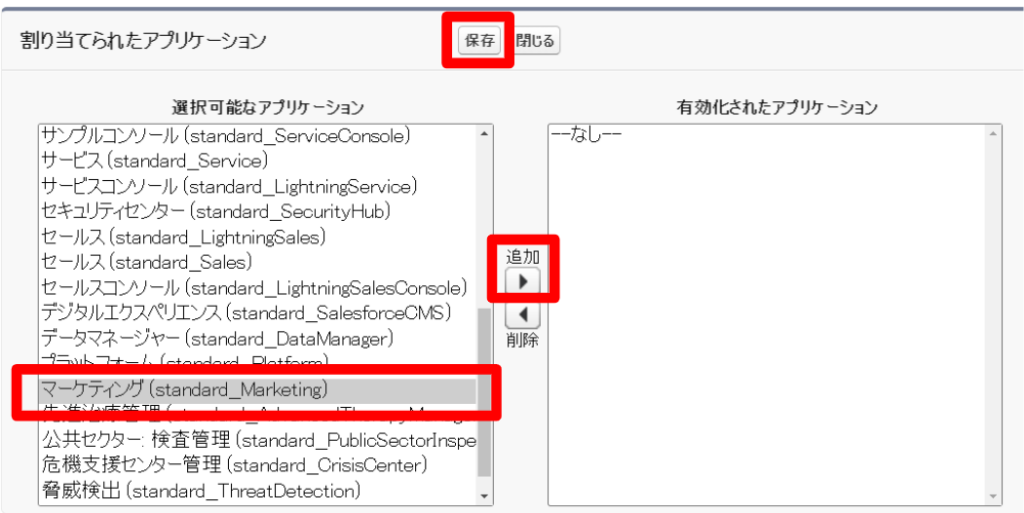Select 脅威検出 (standard_ThreatDetection)
The width and height of the screenshot is (1024, 513).
pos(257,490)
